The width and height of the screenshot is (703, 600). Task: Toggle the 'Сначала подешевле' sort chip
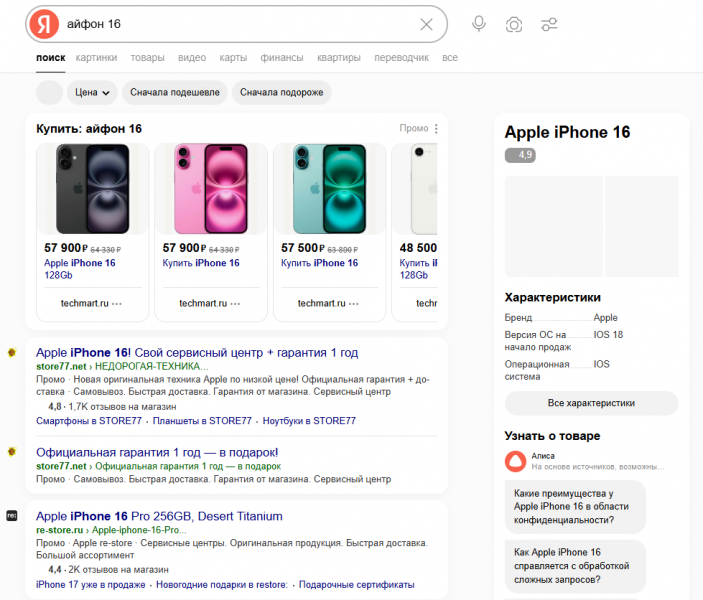(x=174, y=93)
